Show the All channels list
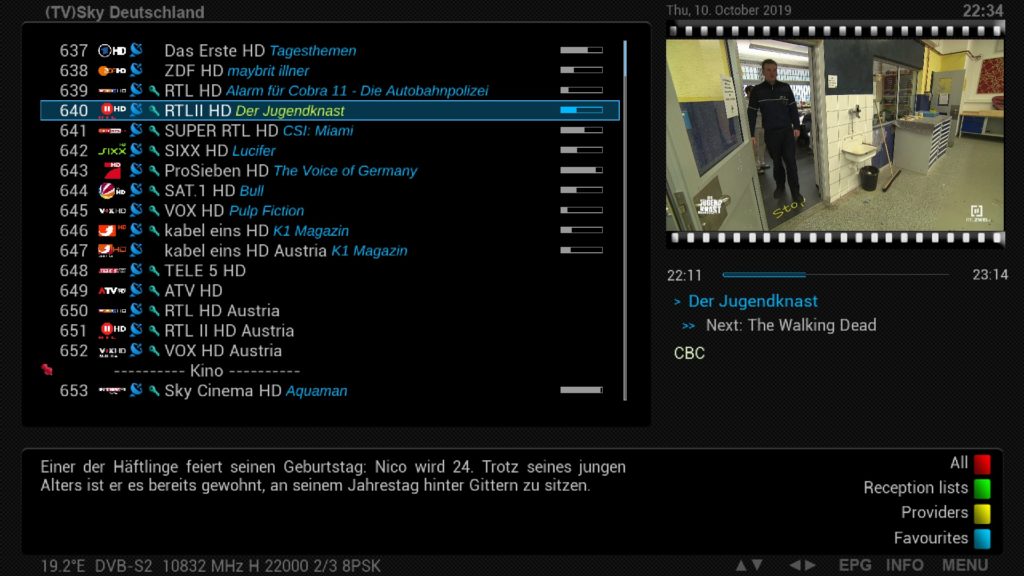The width and height of the screenshot is (1024, 576). point(959,463)
